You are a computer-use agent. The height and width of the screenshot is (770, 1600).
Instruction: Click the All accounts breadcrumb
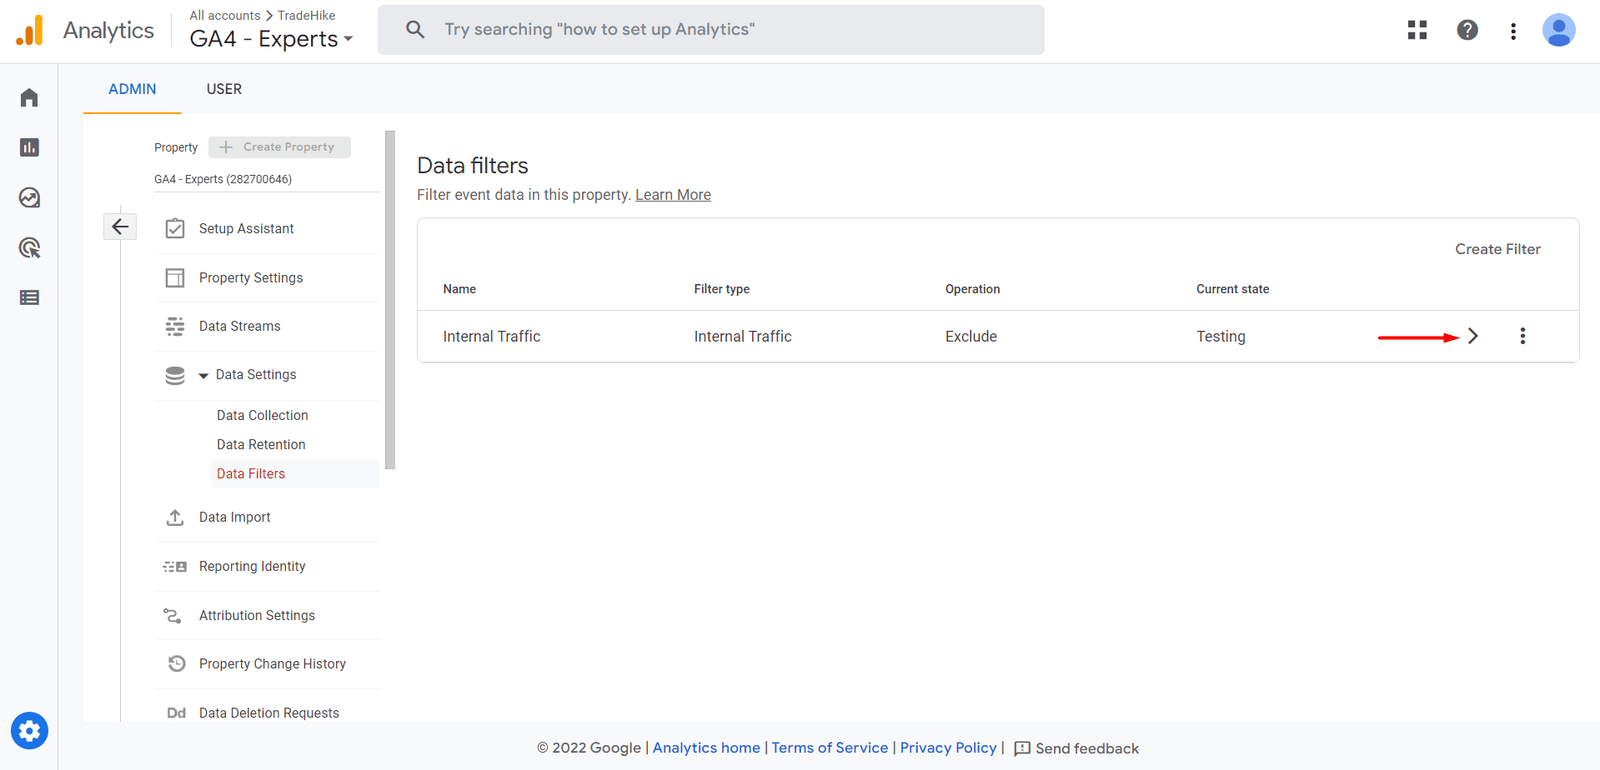coord(225,15)
